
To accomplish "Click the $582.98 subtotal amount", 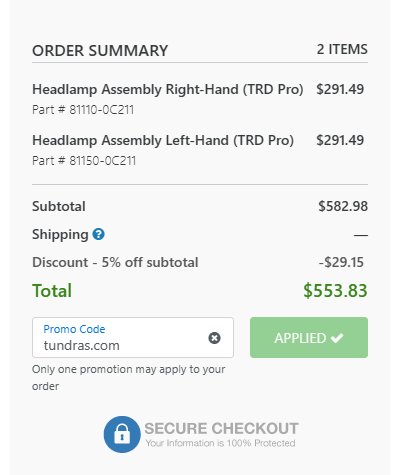I will pos(343,206).
